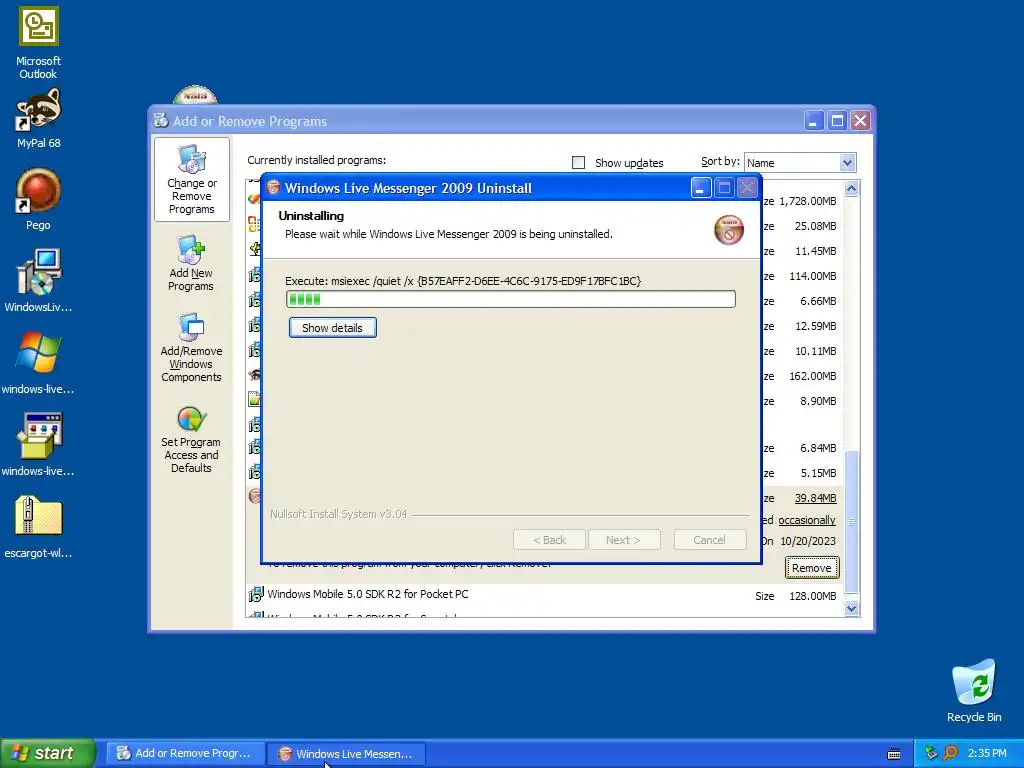Minimize the Uninstall dialog
Viewport: 1024px width, 768px height.
(700, 188)
